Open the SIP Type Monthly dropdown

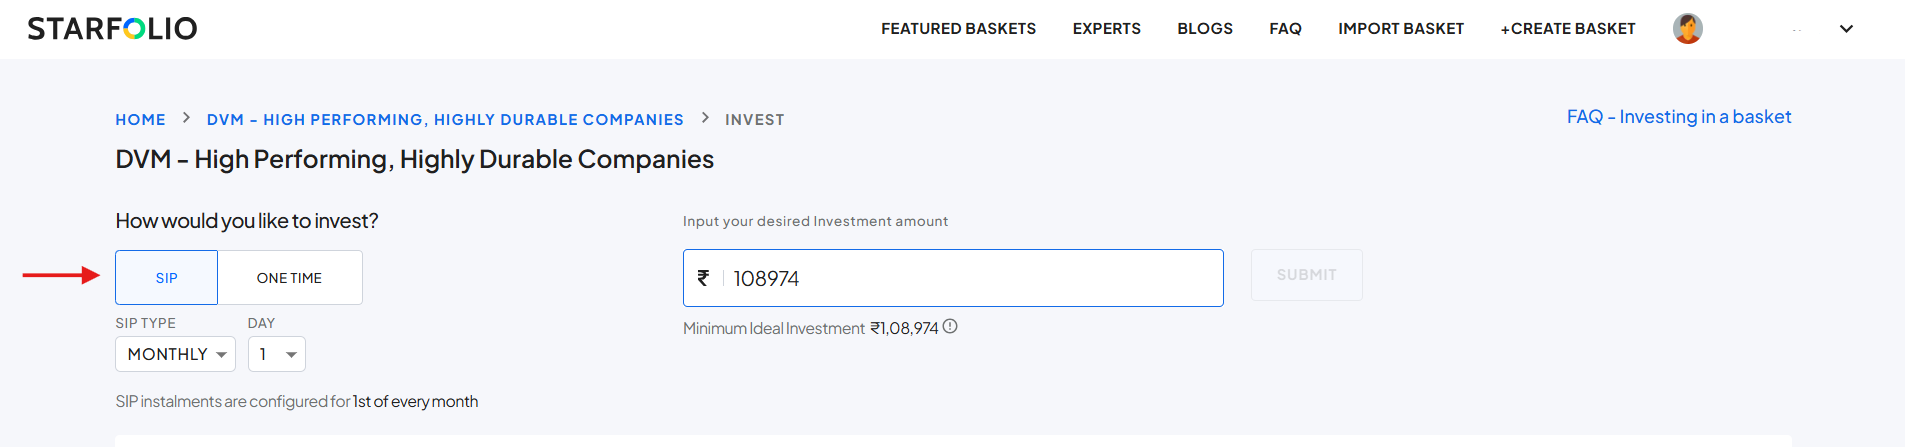click(175, 354)
